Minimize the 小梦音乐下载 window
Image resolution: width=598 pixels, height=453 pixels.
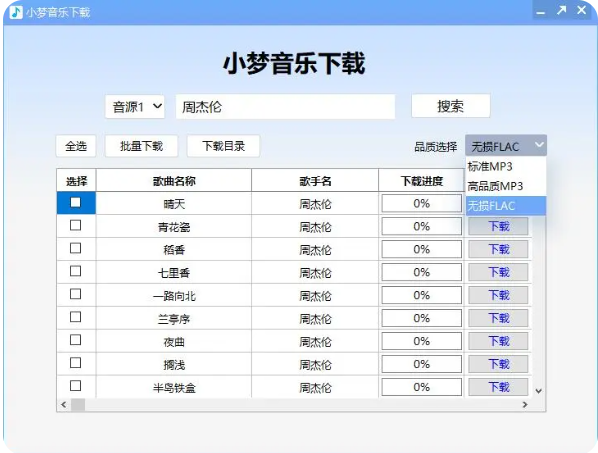pos(540,12)
